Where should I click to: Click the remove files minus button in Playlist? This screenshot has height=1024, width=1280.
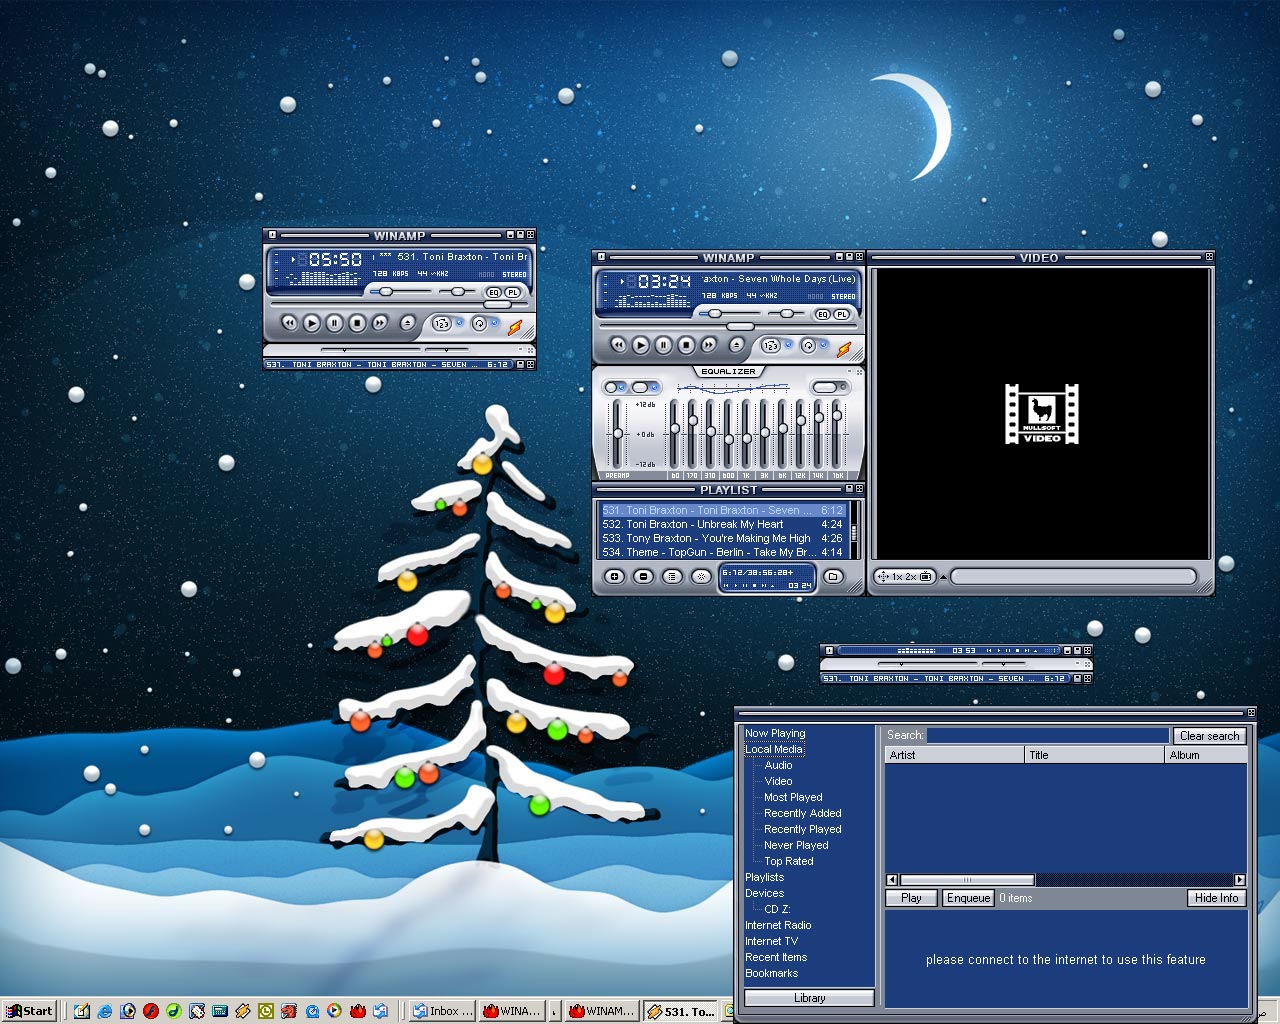pos(644,576)
